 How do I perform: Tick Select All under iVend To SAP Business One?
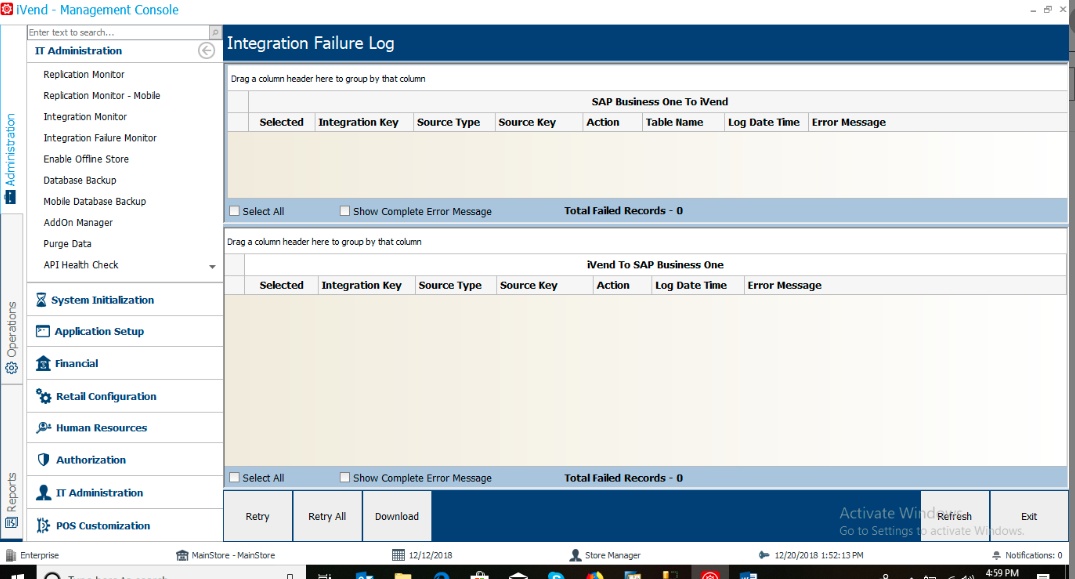click(x=234, y=478)
